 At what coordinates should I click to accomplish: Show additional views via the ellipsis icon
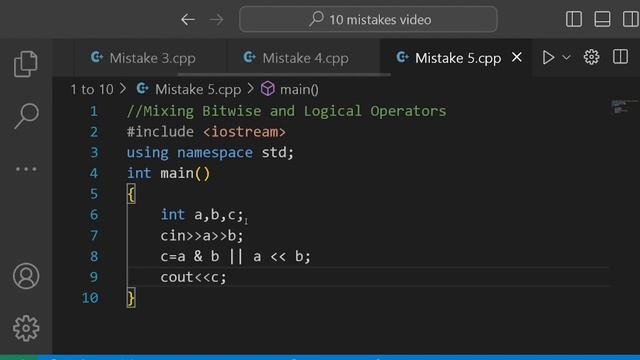pyautogui.click(x=26, y=169)
